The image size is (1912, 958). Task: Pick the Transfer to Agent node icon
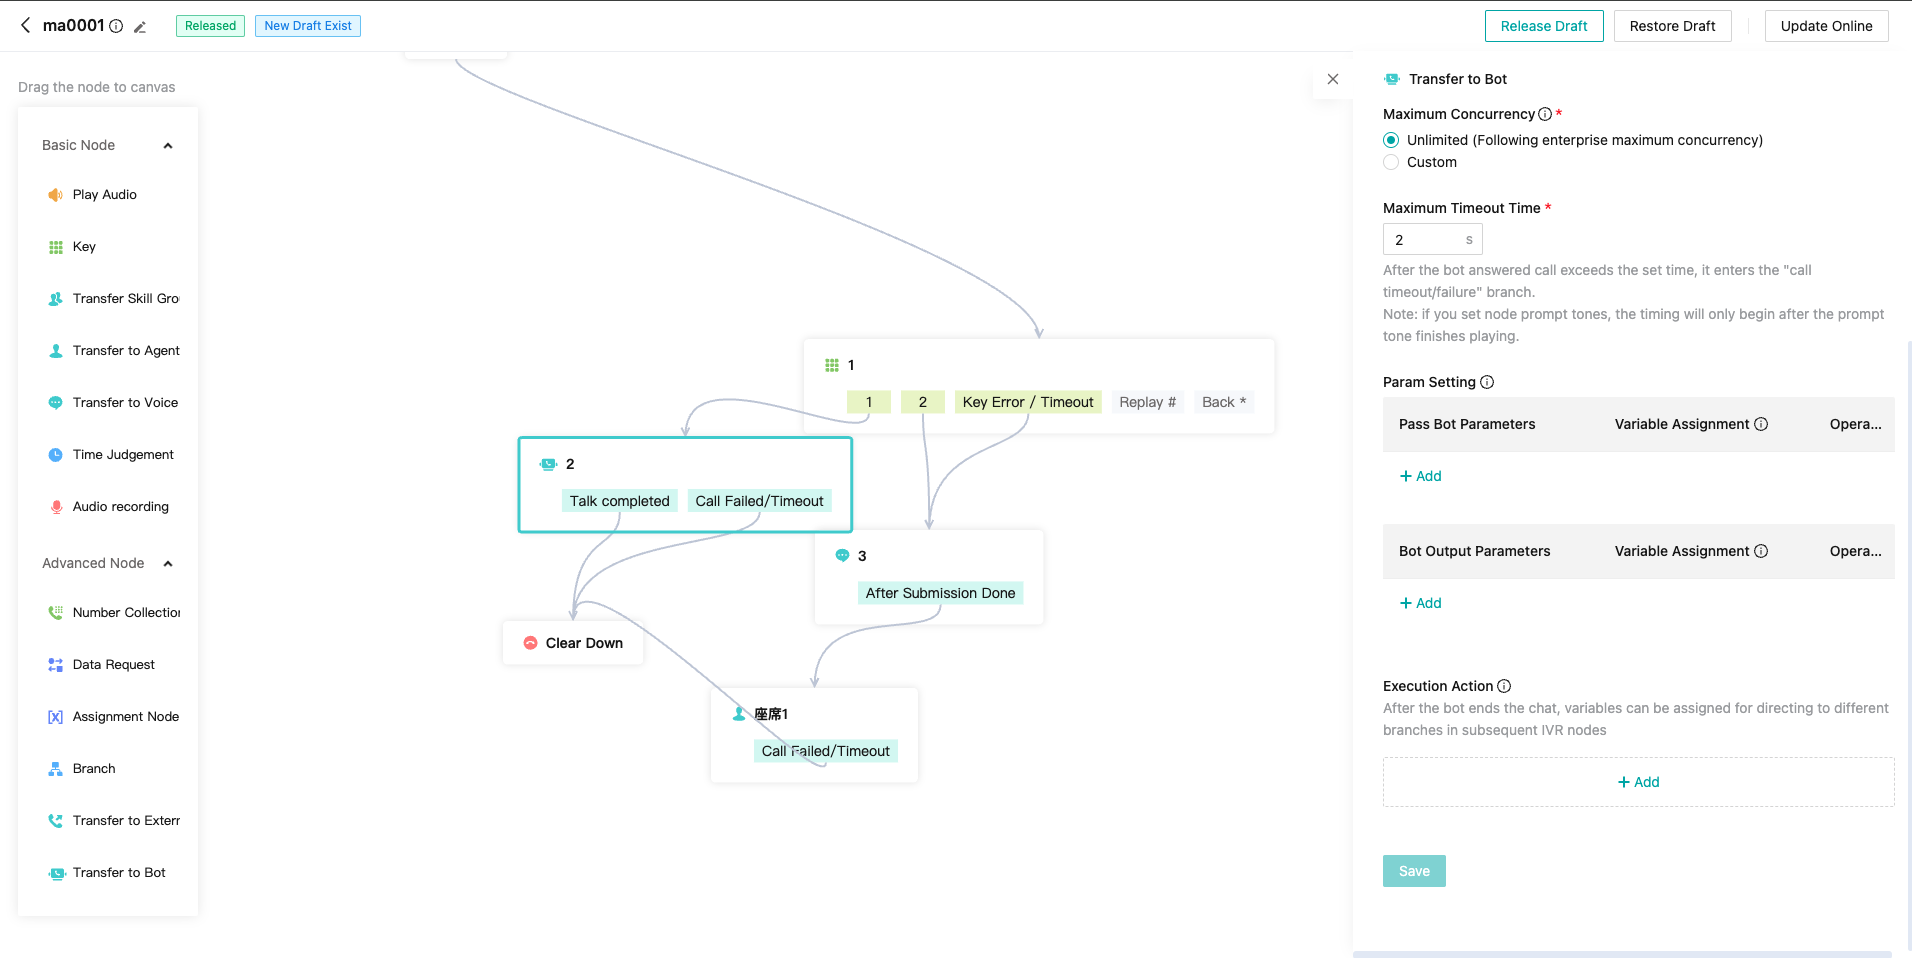click(56, 351)
